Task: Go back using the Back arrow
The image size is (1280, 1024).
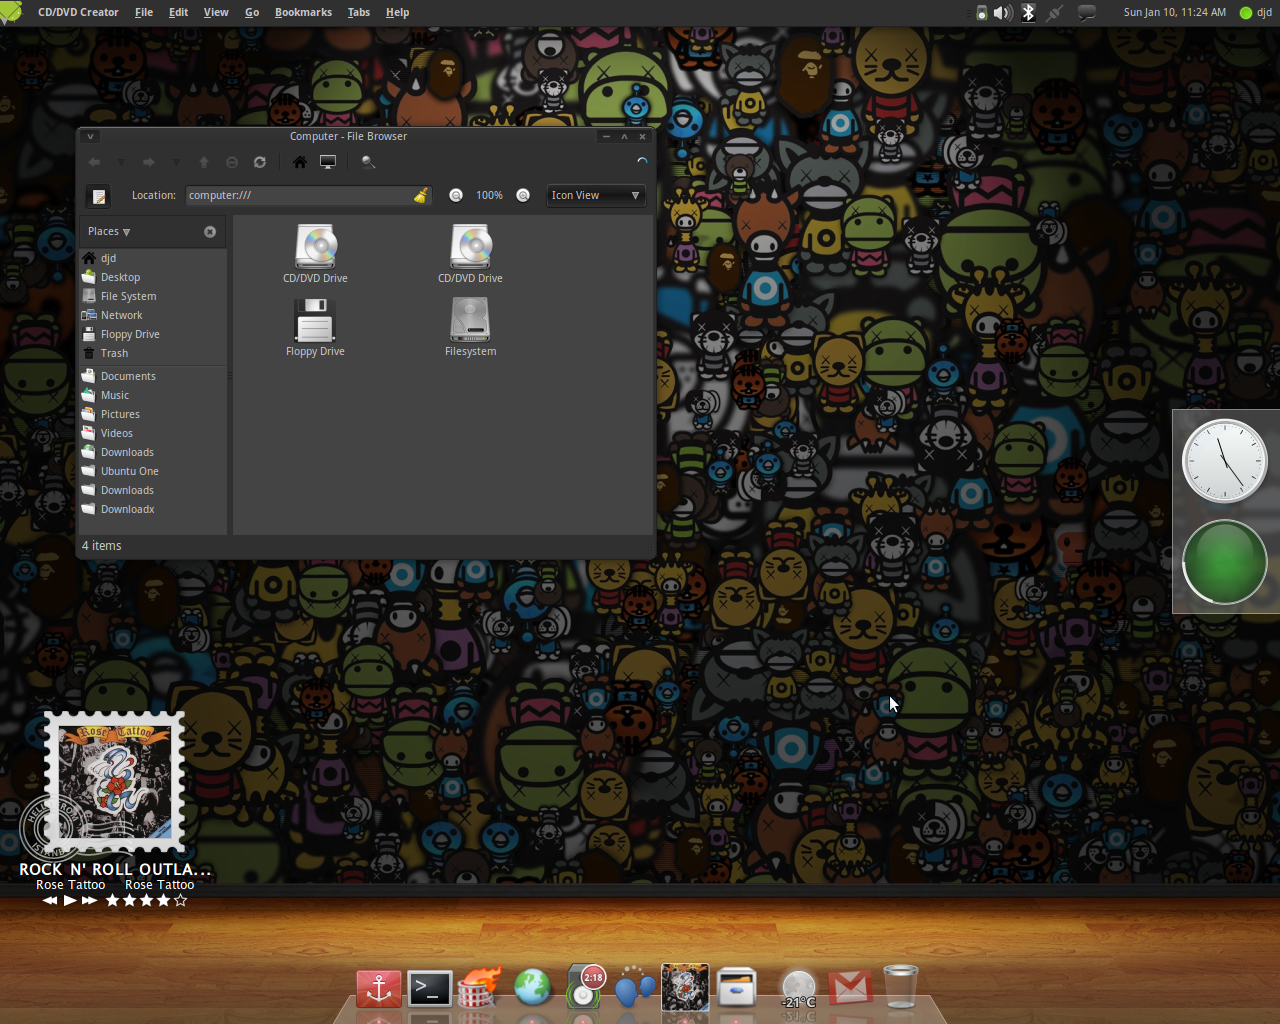Action: point(95,162)
